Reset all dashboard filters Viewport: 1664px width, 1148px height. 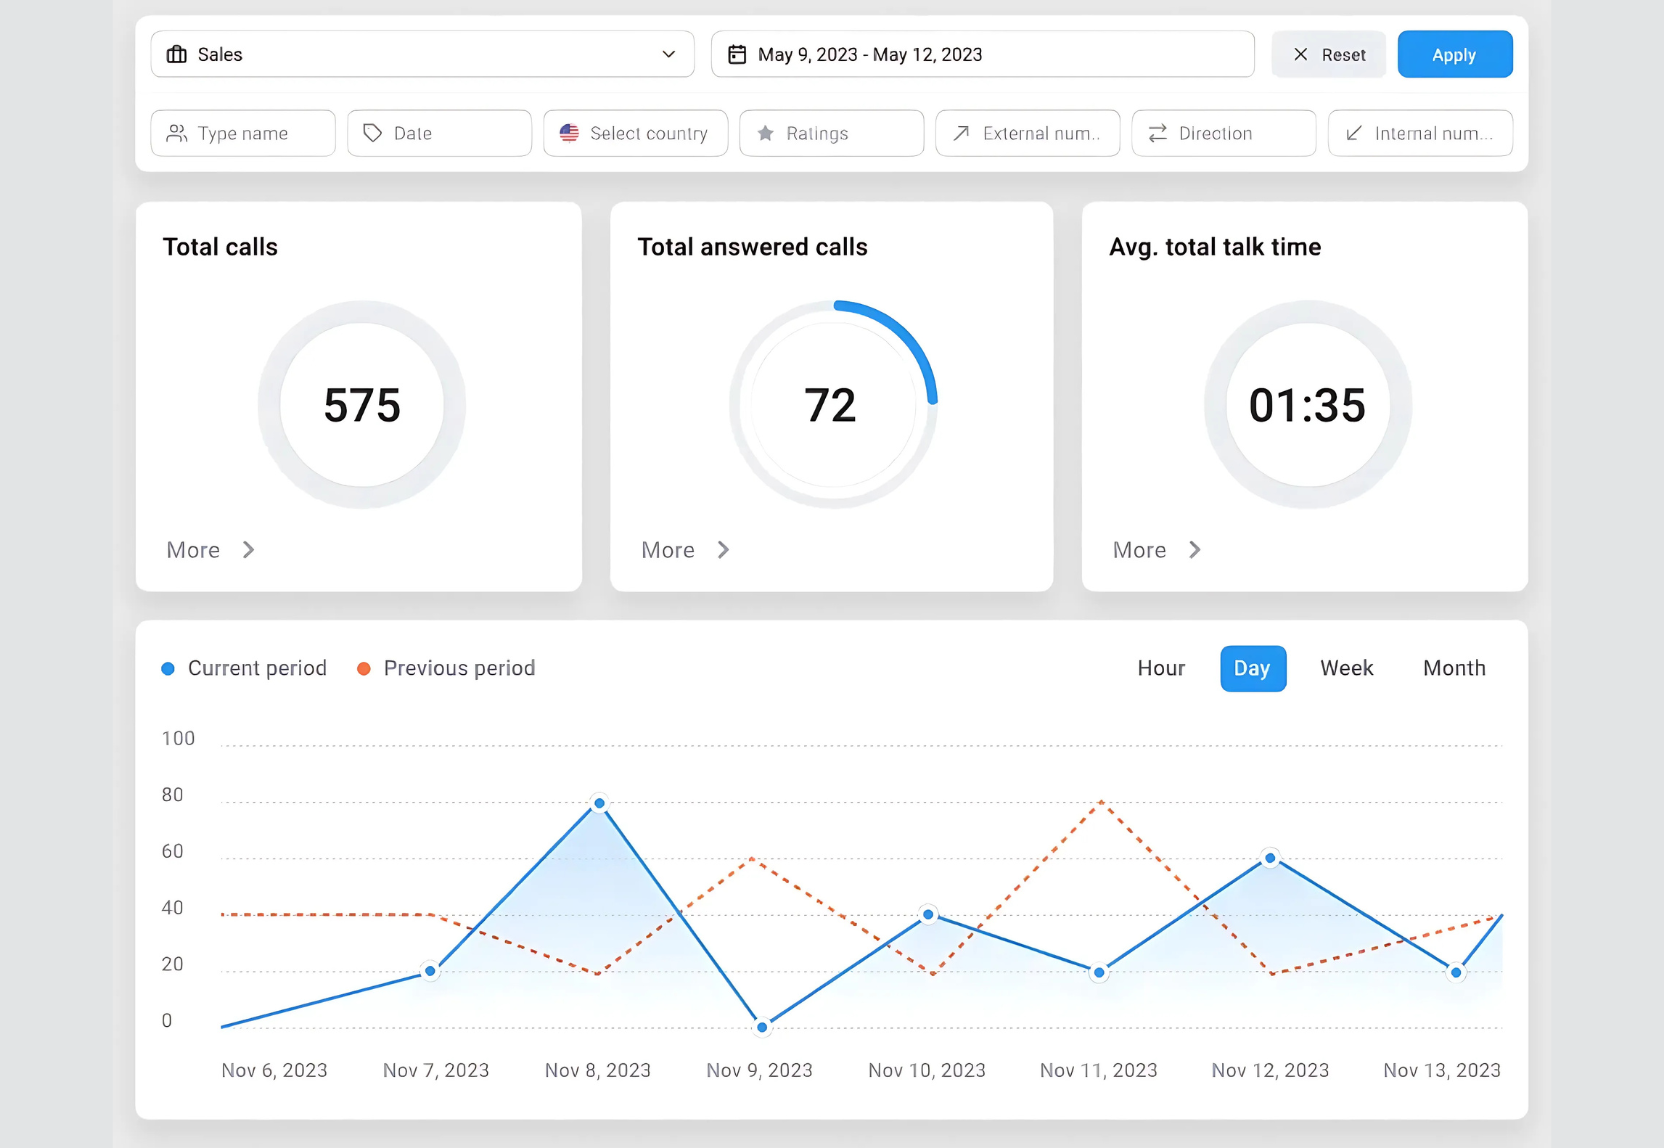pyautogui.click(x=1328, y=54)
